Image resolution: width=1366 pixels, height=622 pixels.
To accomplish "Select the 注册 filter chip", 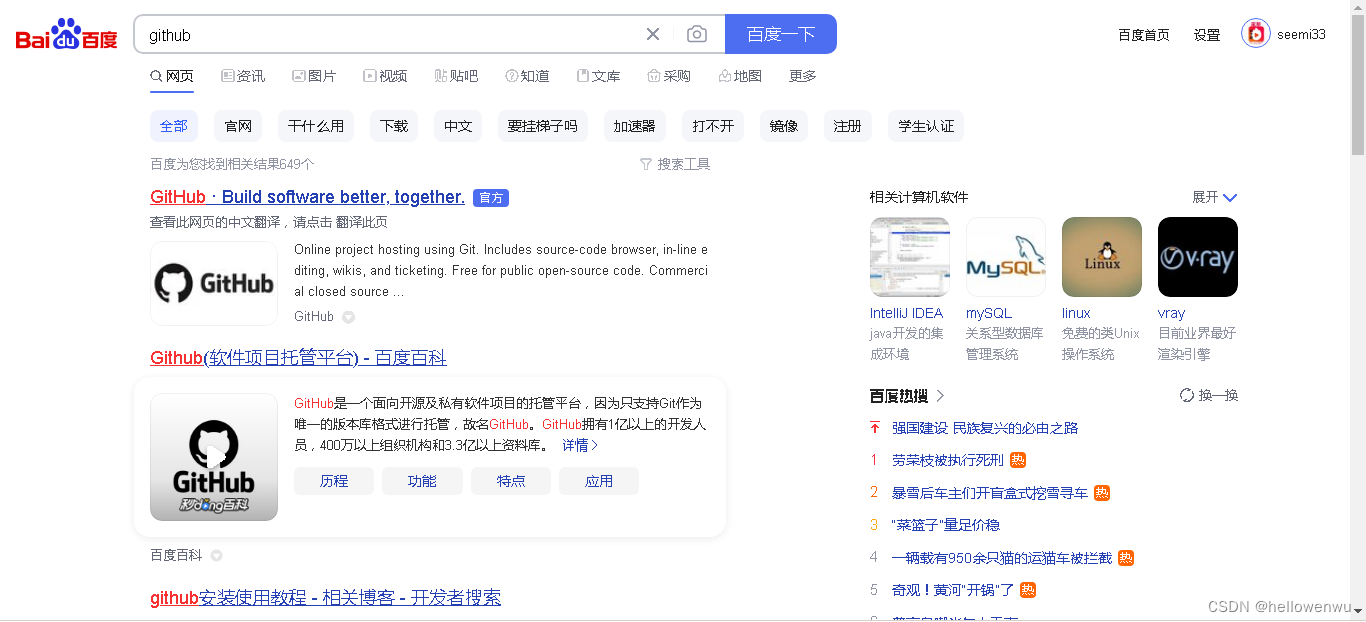I will pyautogui.click(x=848, y=126).
